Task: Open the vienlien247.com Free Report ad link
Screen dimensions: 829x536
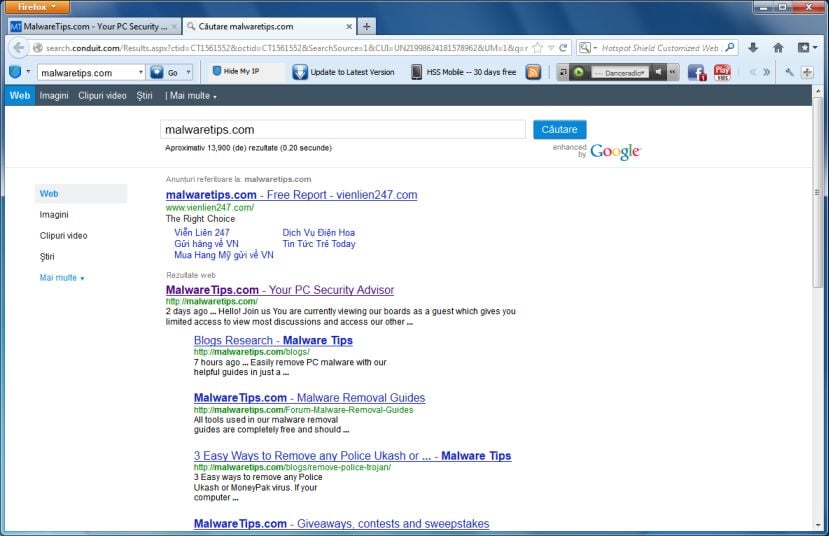Action: tap(291, 195)
